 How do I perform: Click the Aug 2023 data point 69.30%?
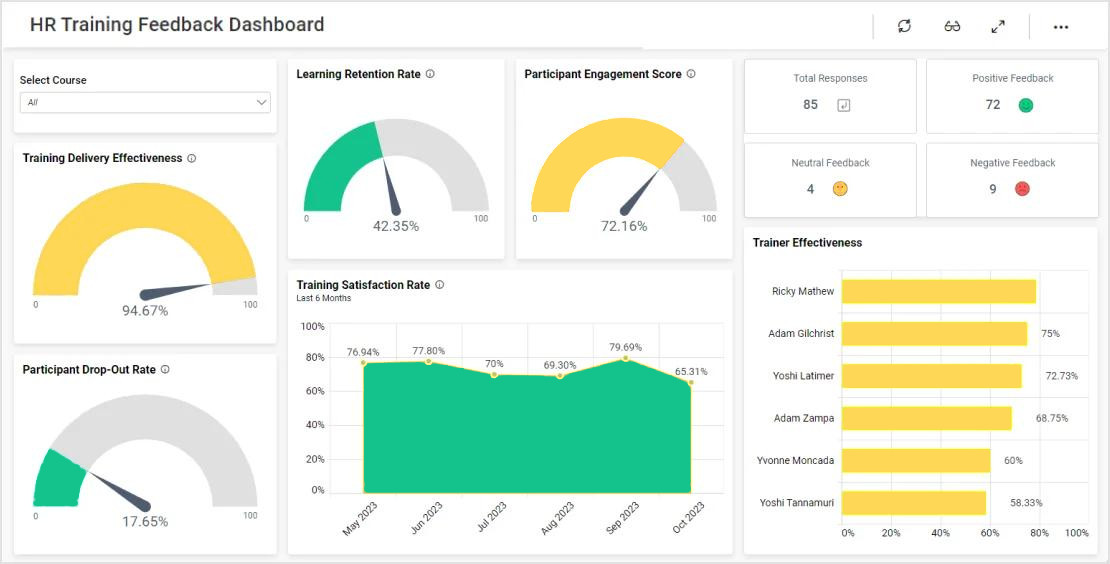[560, 376]
